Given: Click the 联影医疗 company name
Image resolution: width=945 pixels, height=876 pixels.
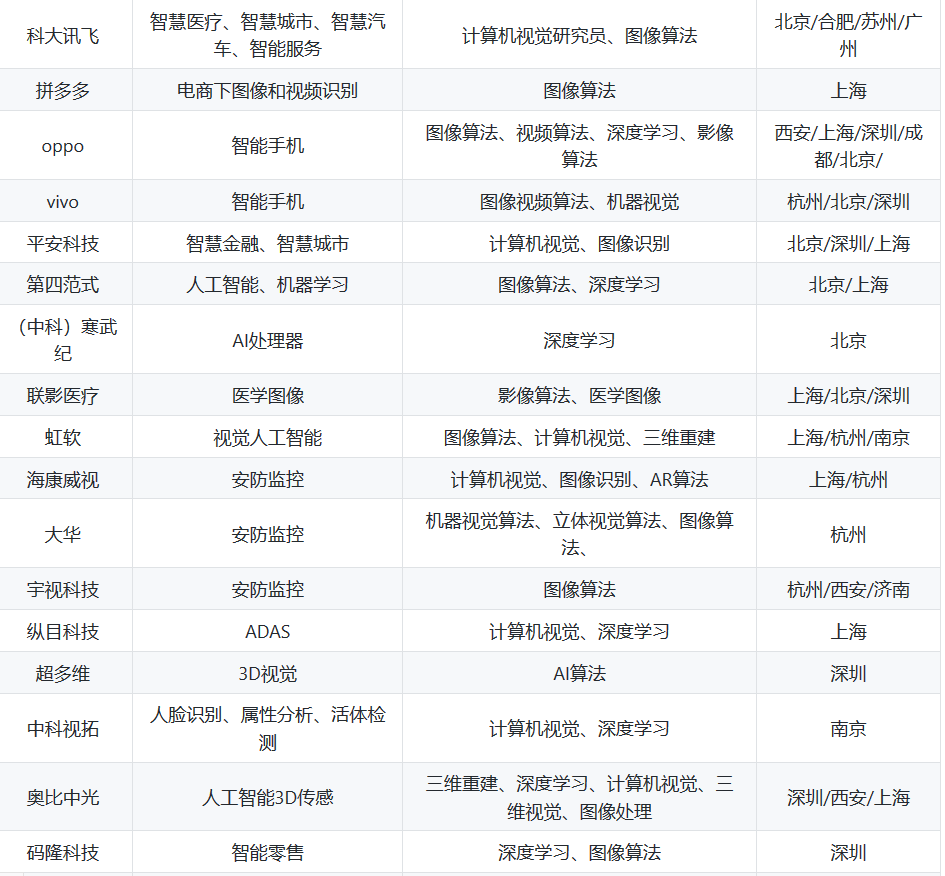Looking at the screenshot, I should click(63, 395).
